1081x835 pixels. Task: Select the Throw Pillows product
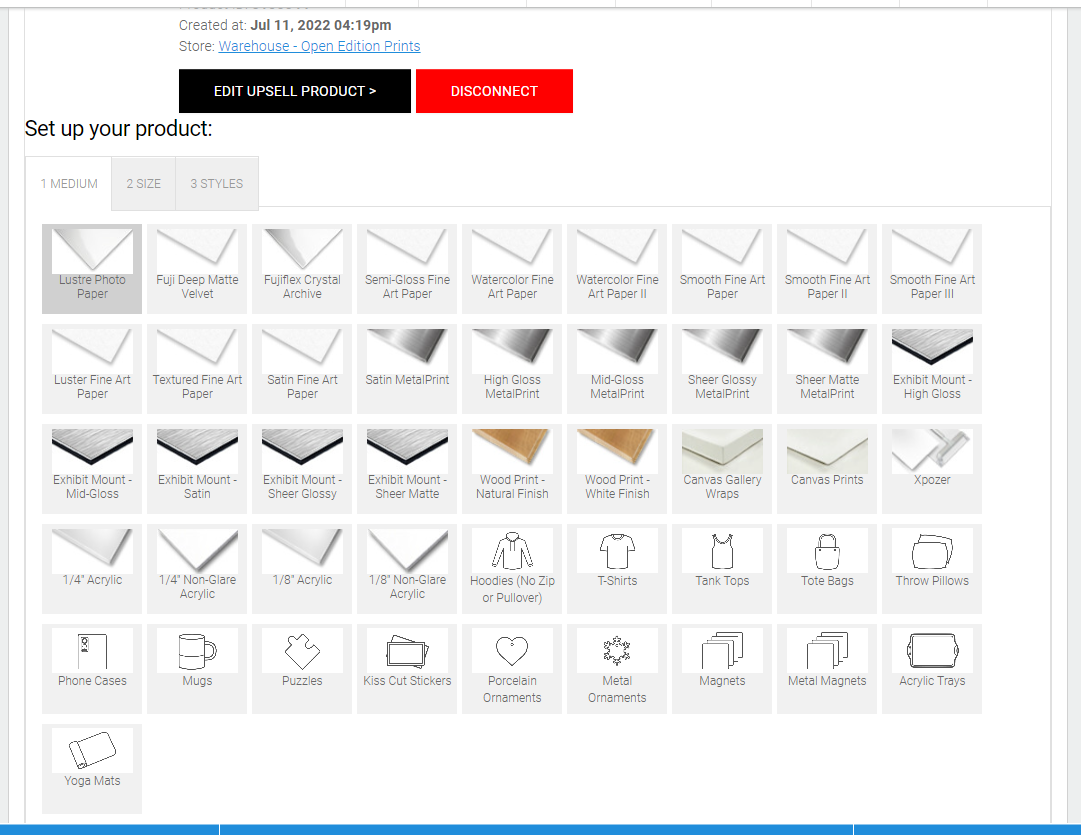932,569
